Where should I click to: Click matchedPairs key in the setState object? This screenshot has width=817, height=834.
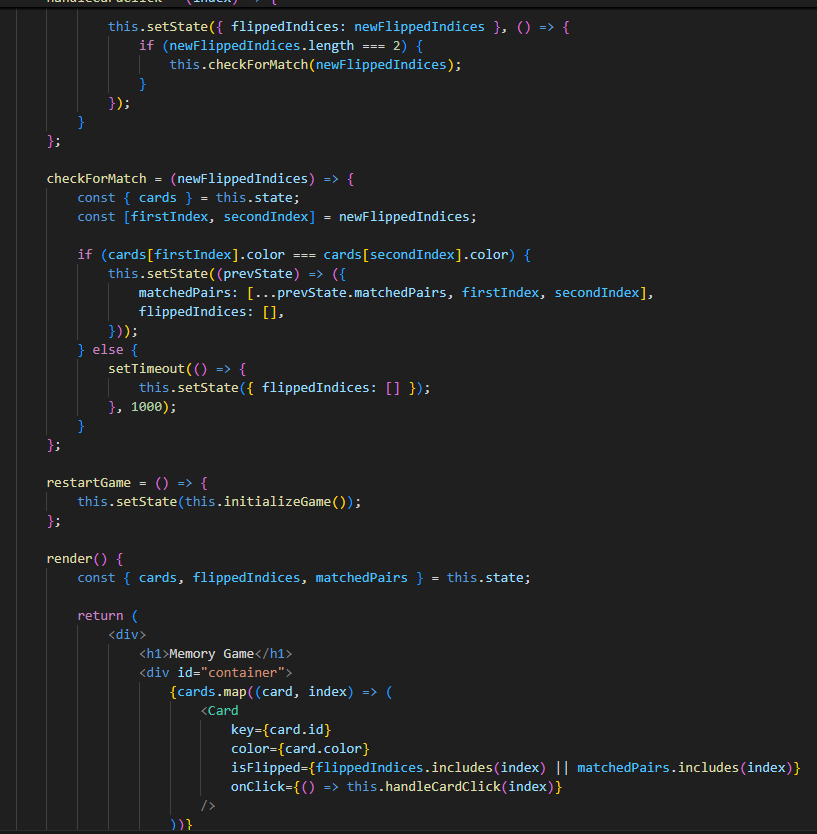(x=185, y=293)
